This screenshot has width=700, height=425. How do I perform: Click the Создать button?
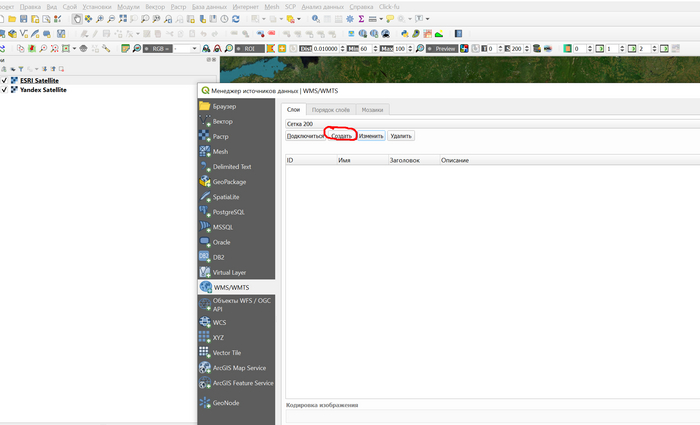click(x=341, y=135)
